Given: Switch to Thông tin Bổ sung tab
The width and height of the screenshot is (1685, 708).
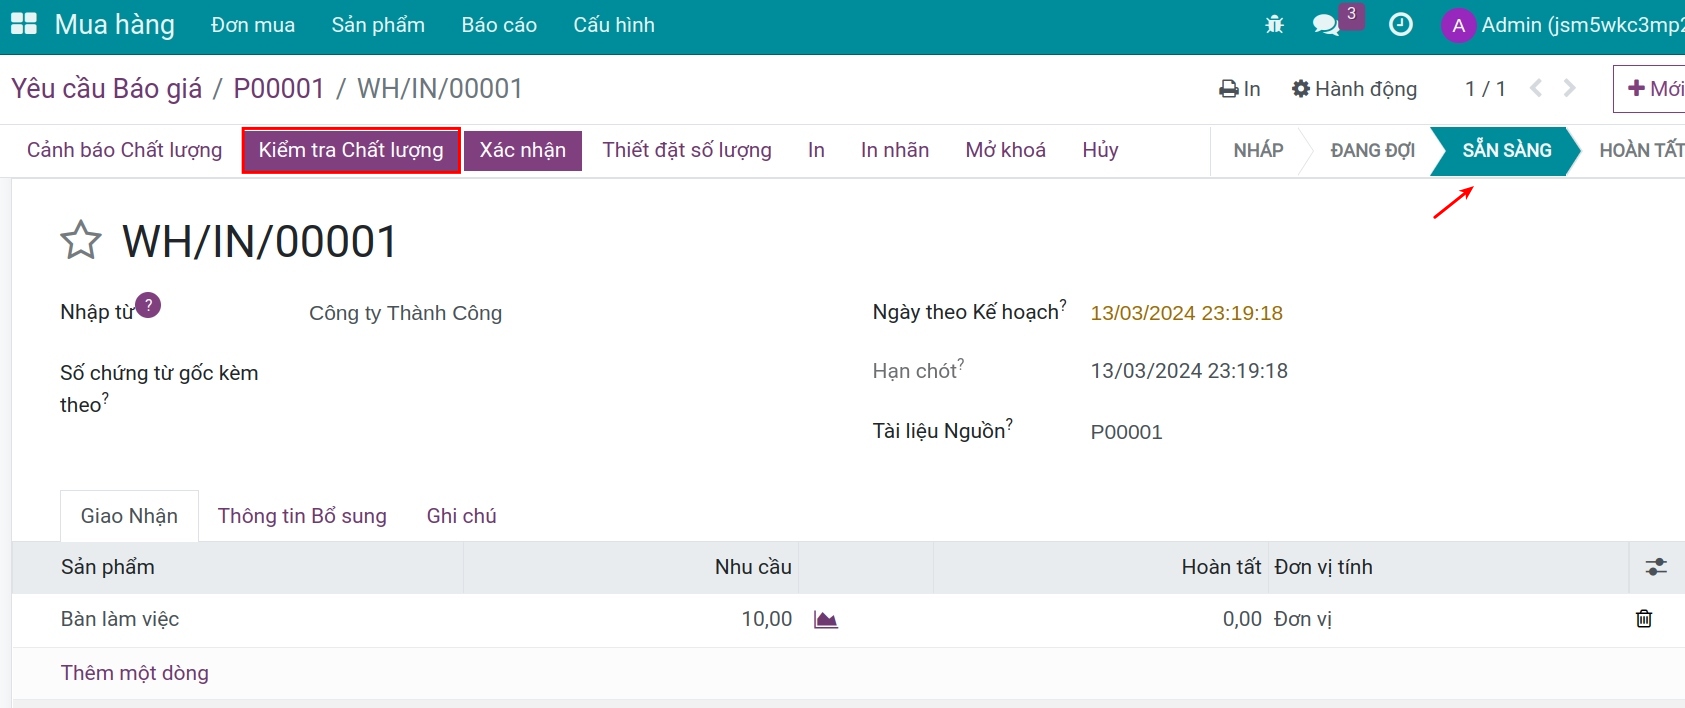Looking at the screenshot, I should [x=302, y=516].
